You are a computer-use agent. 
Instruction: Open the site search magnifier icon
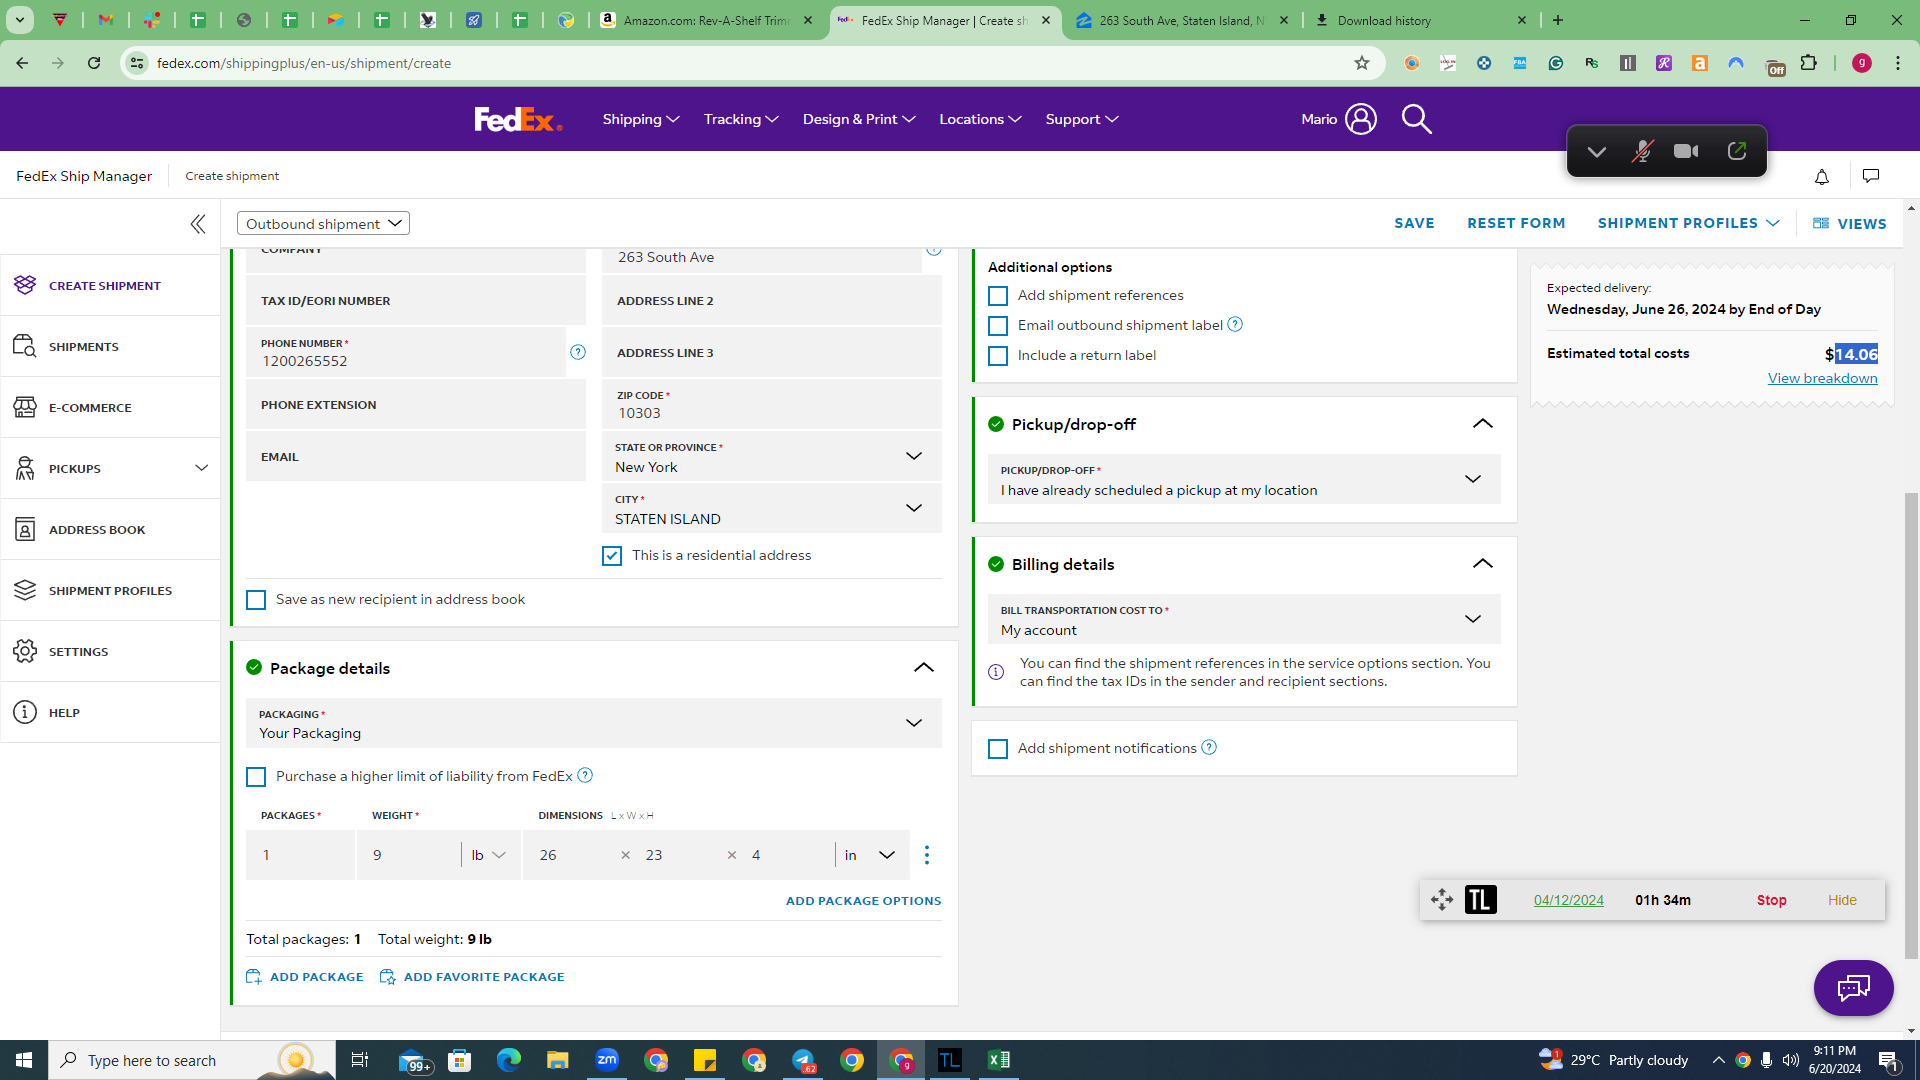(1416, 119)
